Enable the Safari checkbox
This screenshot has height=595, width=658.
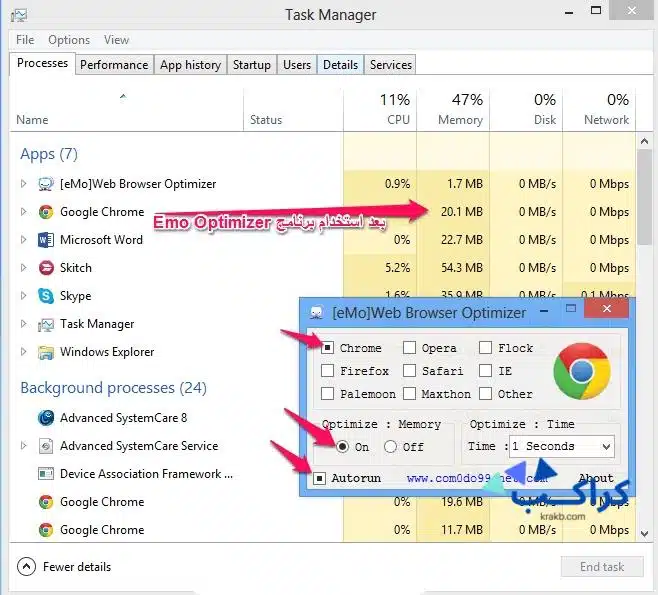tap(409, 371)
